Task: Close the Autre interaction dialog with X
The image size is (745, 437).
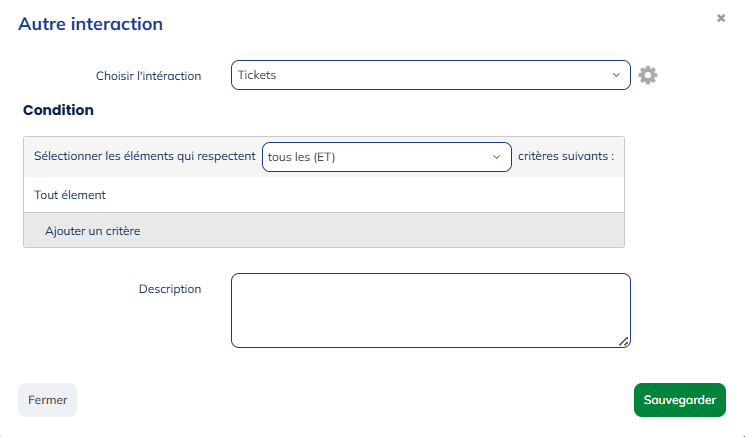Action: coord(721,18)
